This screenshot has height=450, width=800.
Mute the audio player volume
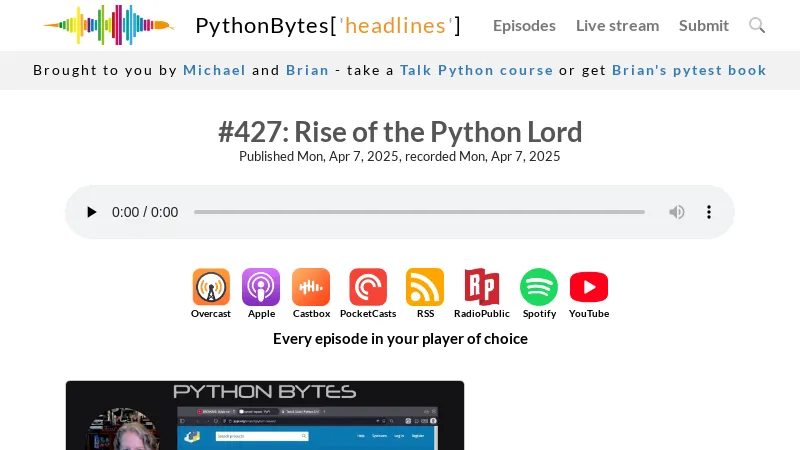coord(677,212)
